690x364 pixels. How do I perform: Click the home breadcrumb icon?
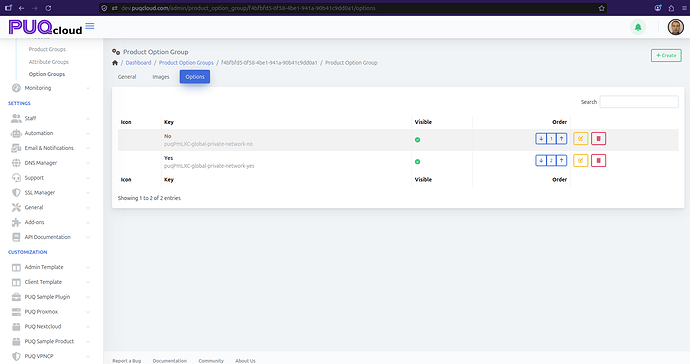click(115, 63)
